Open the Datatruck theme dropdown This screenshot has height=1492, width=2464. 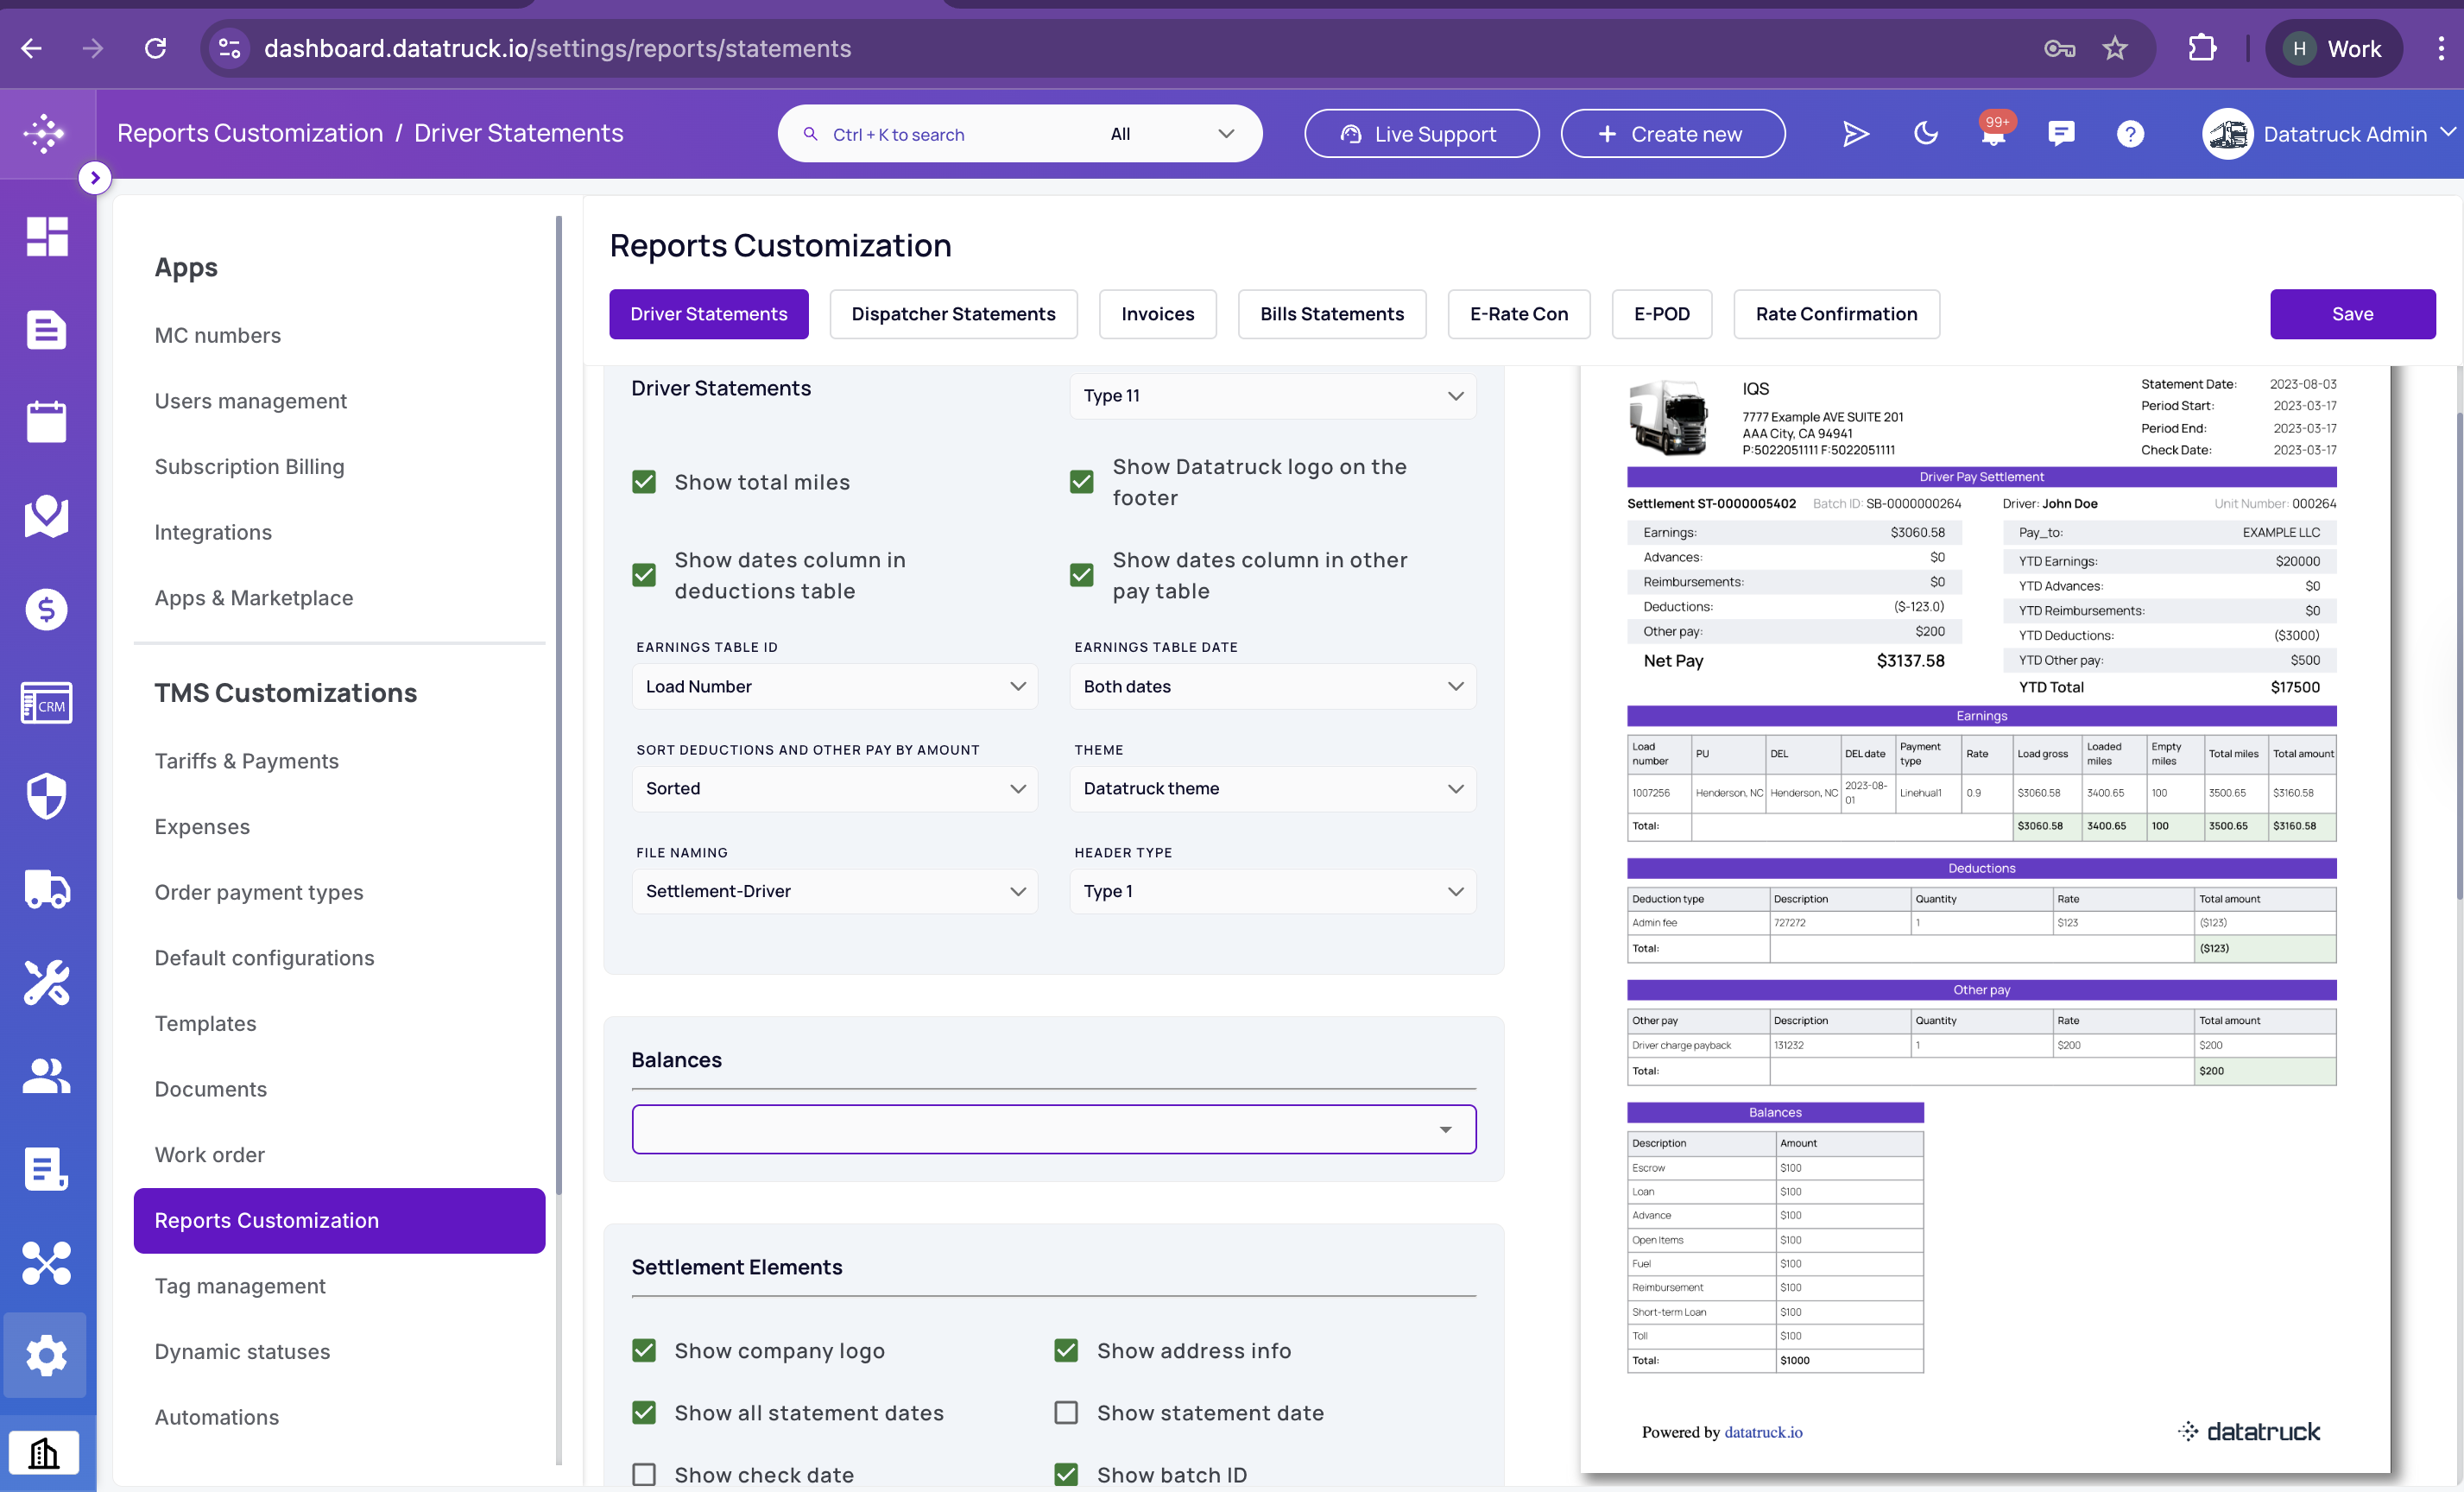(1273, 789)
